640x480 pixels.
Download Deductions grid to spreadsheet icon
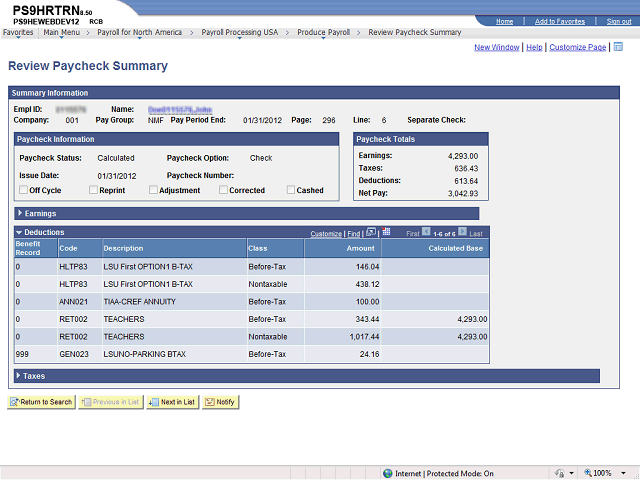[x=386, y=232]
